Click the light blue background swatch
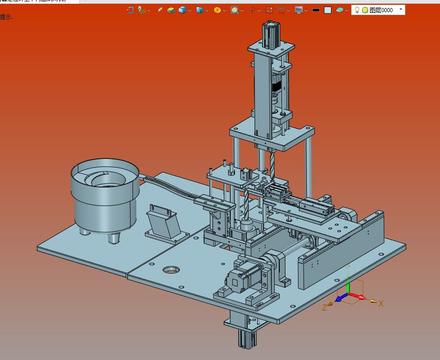440x360 pixels. point(328,10)
